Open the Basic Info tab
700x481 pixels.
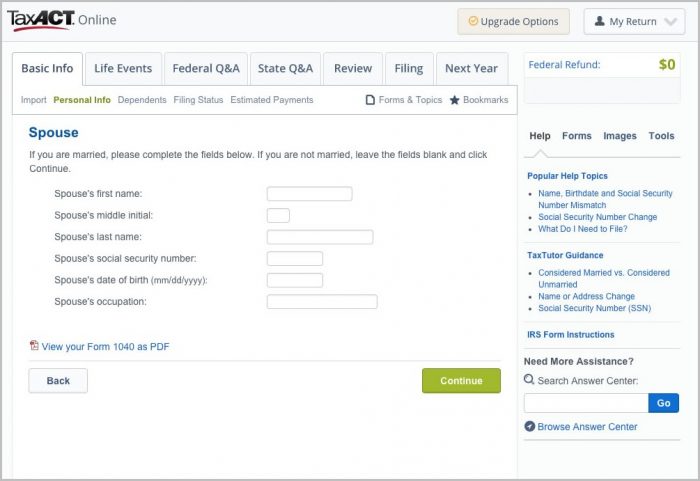(47, 68)
